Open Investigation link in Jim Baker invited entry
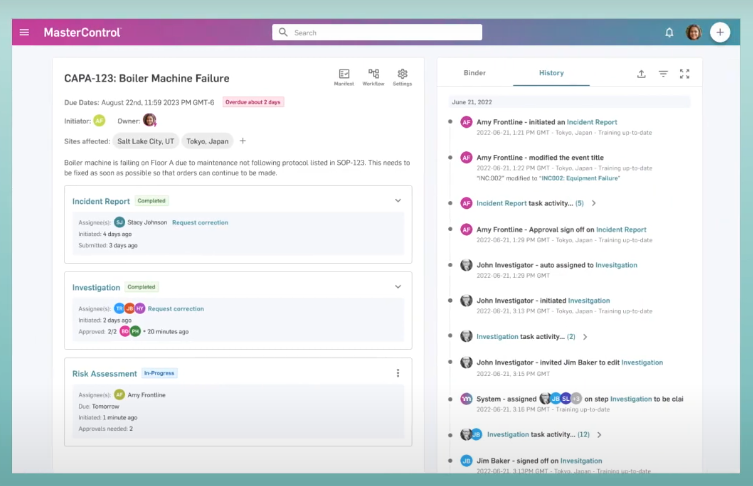The height and width of the screenshot is (486, 753). coord(642,363)
